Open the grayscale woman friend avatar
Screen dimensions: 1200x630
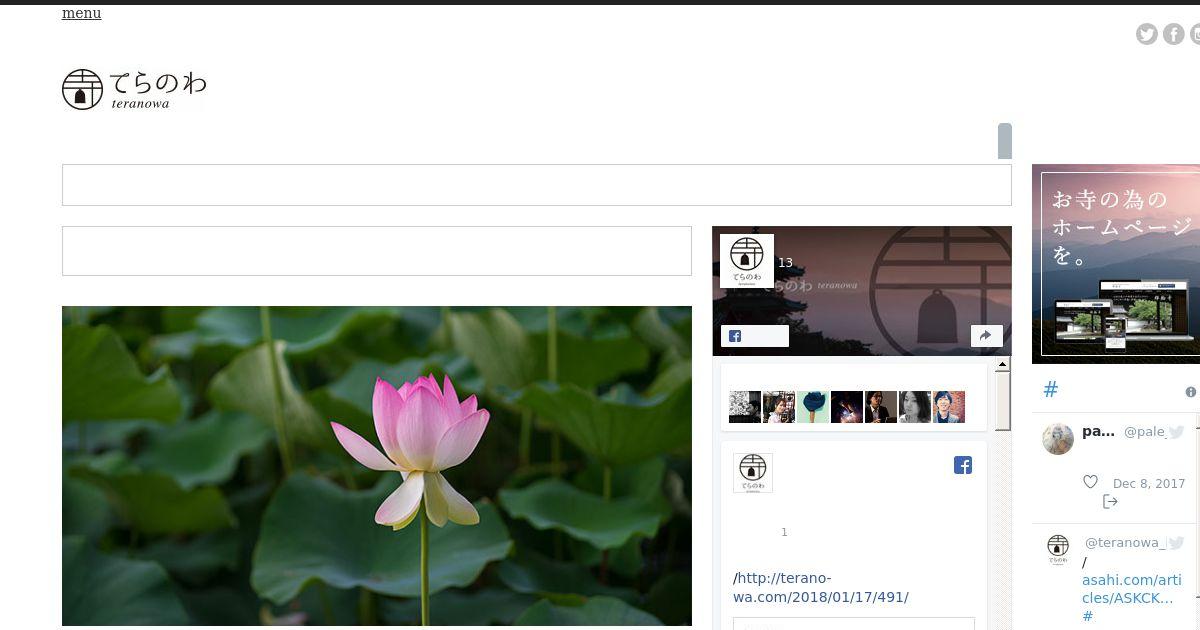tap(915, 407)
